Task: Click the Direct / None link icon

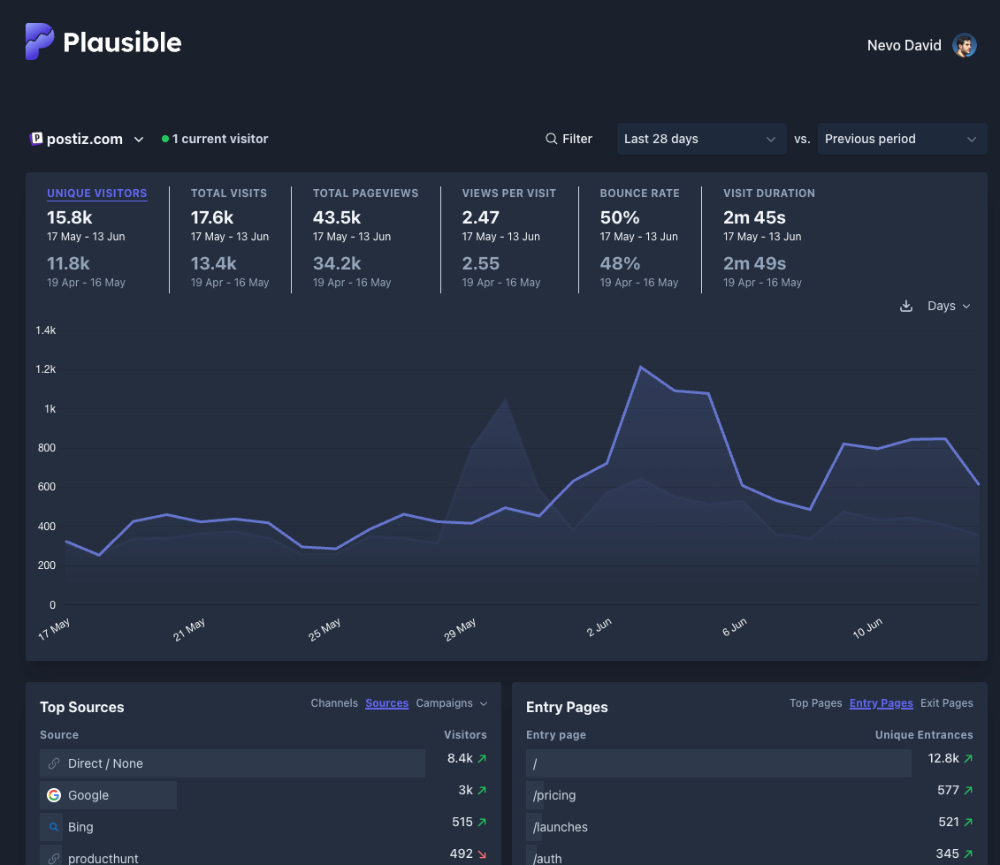Action: click(x=54, y=763)
